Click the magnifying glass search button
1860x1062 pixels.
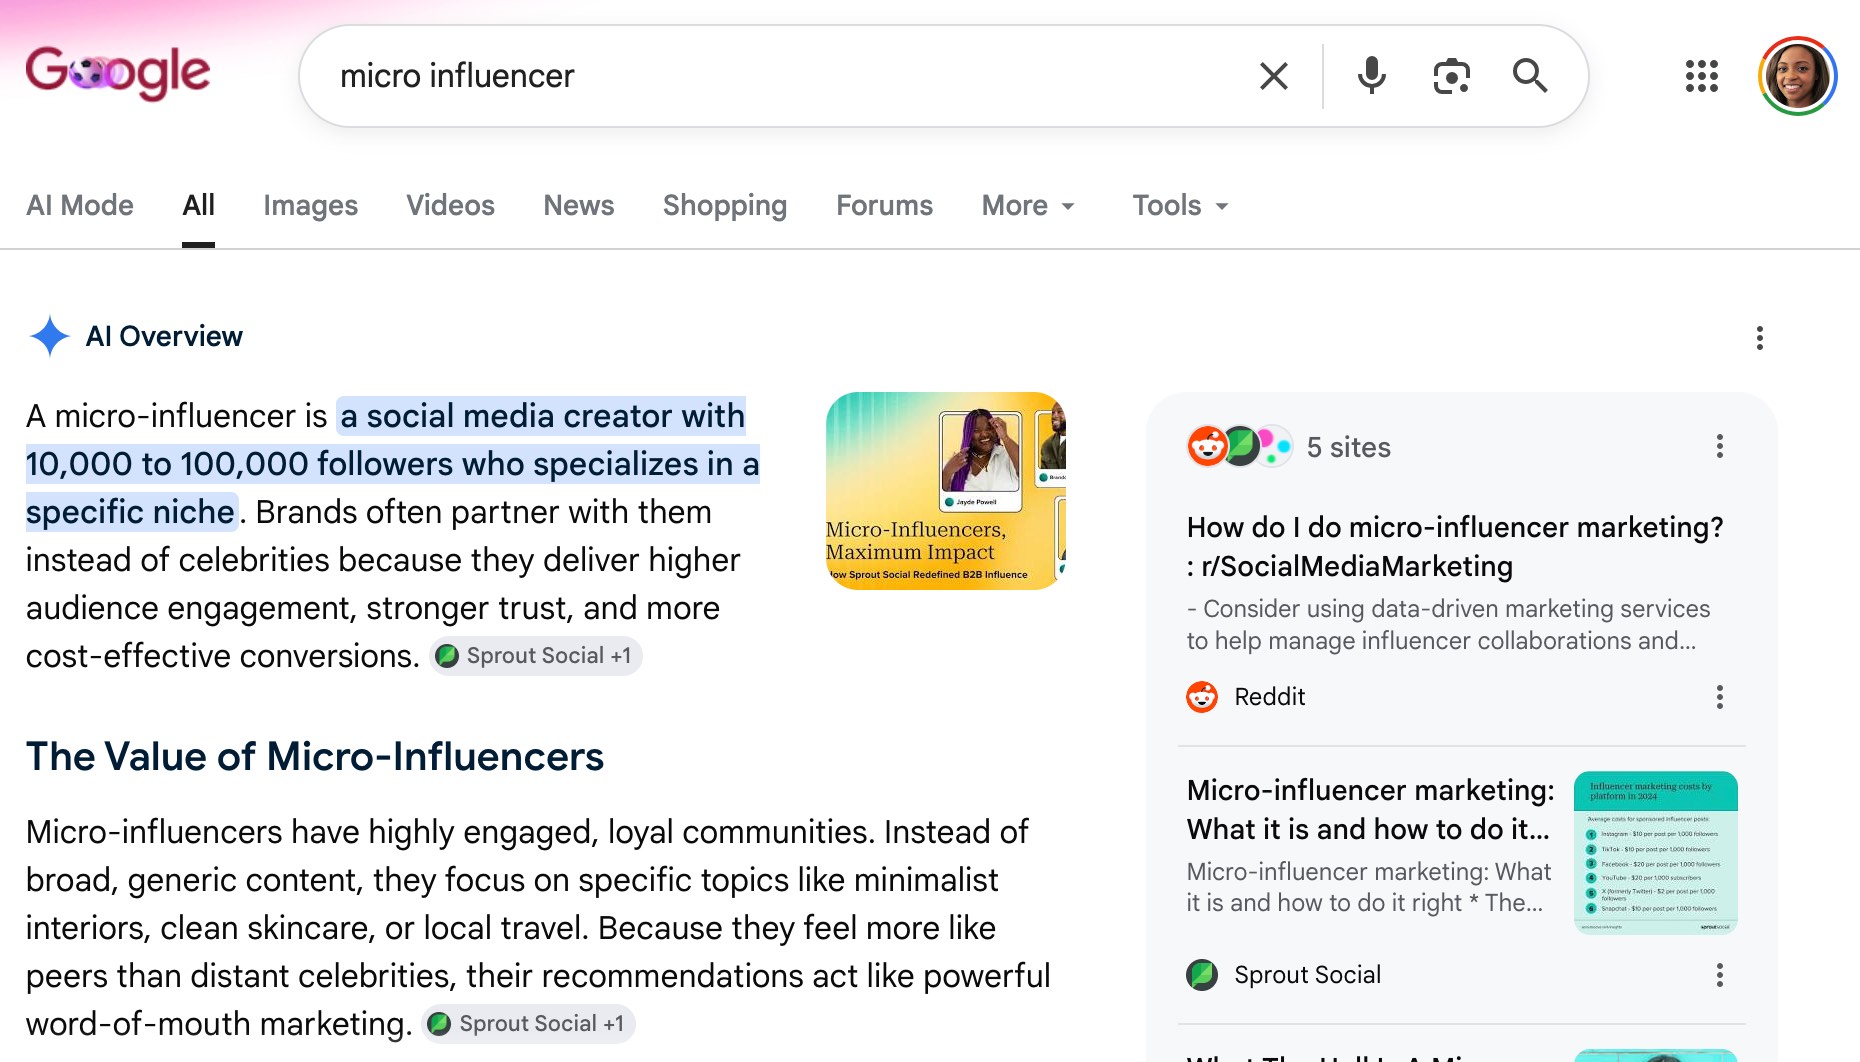point(1530,76)
